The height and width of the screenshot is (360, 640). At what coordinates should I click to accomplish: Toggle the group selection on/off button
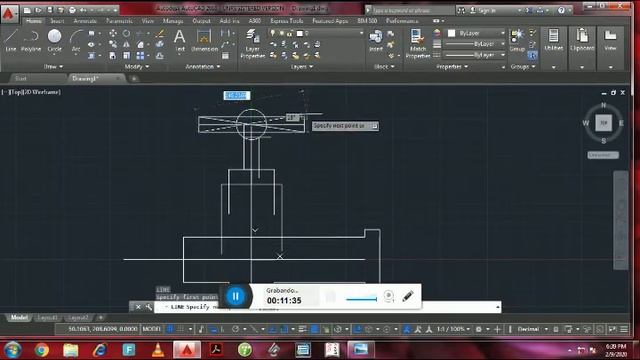click(x=532, y=55)
